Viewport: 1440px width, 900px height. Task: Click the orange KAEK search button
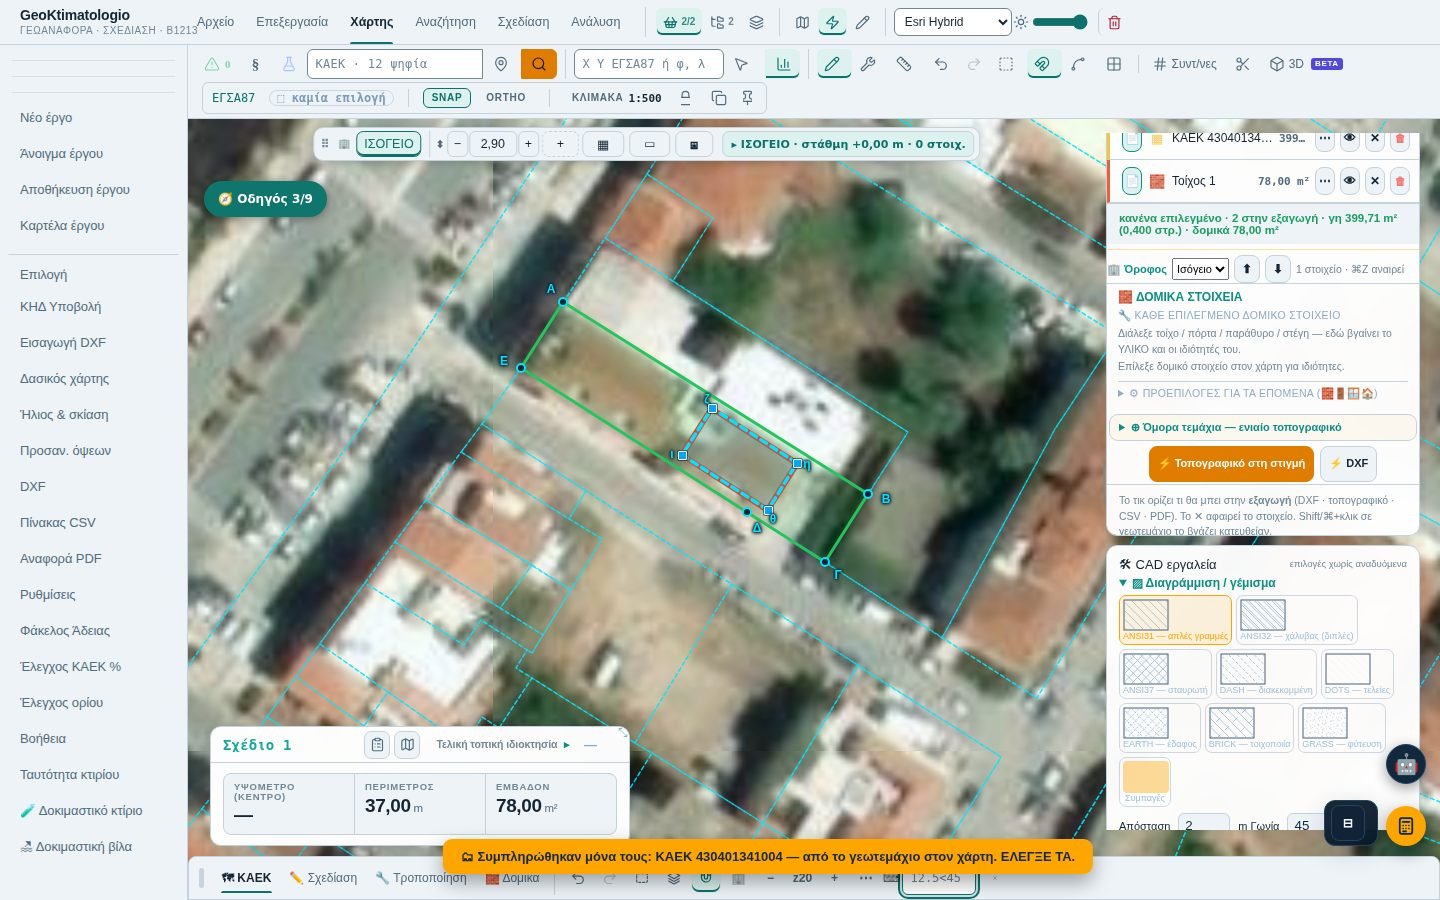click(539, 64)
